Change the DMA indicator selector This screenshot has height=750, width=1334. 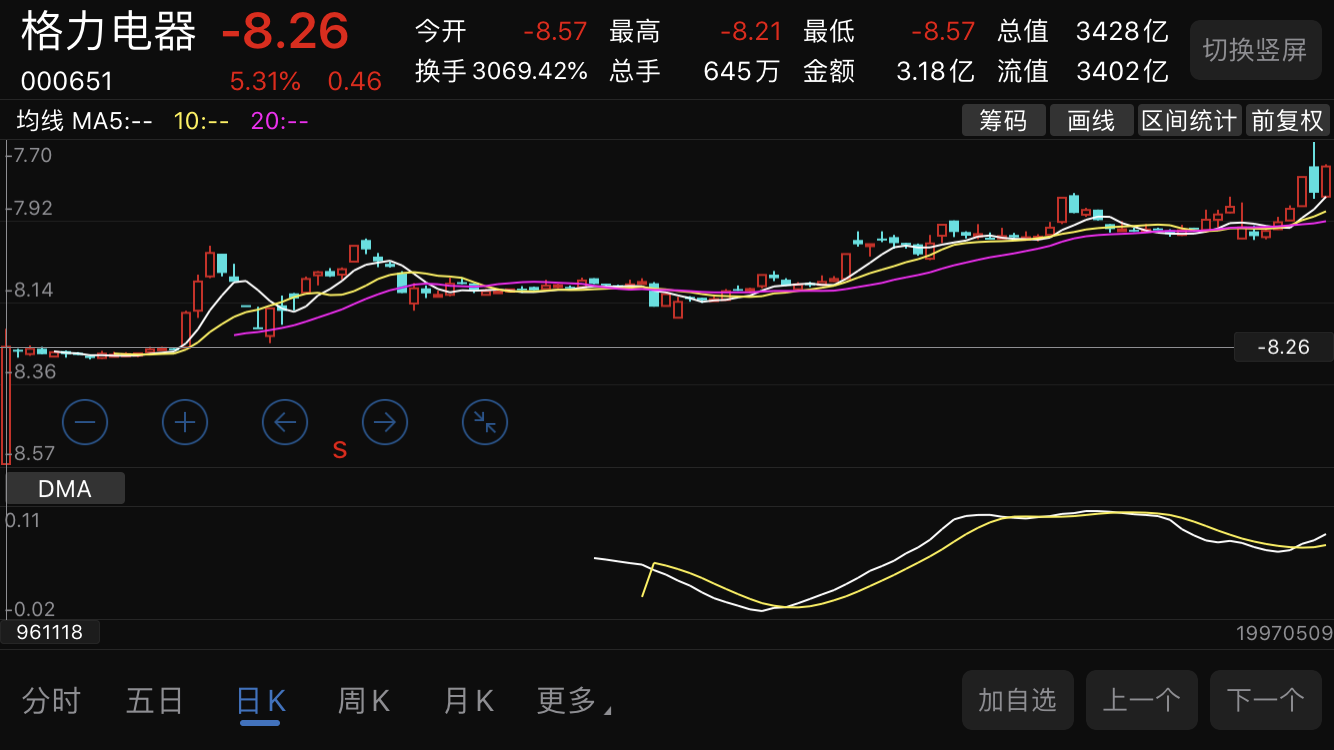[65, 488]
